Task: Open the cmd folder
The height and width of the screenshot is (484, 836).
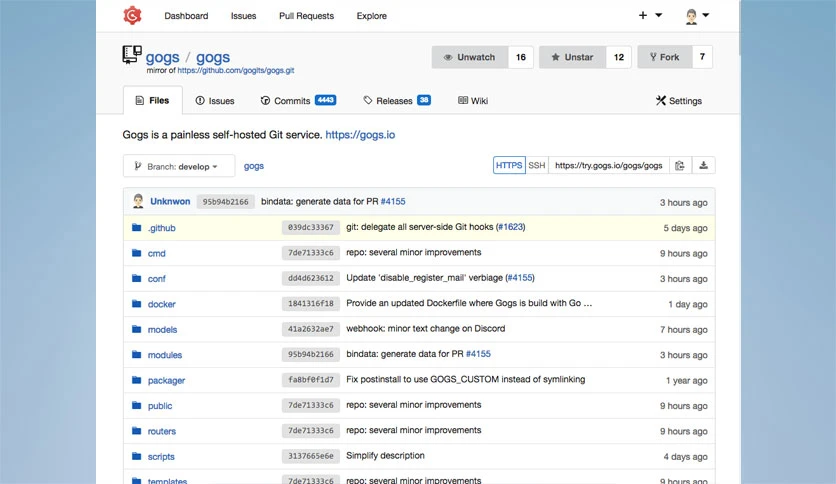Action: pyautogui.click(x=156, y=253)
